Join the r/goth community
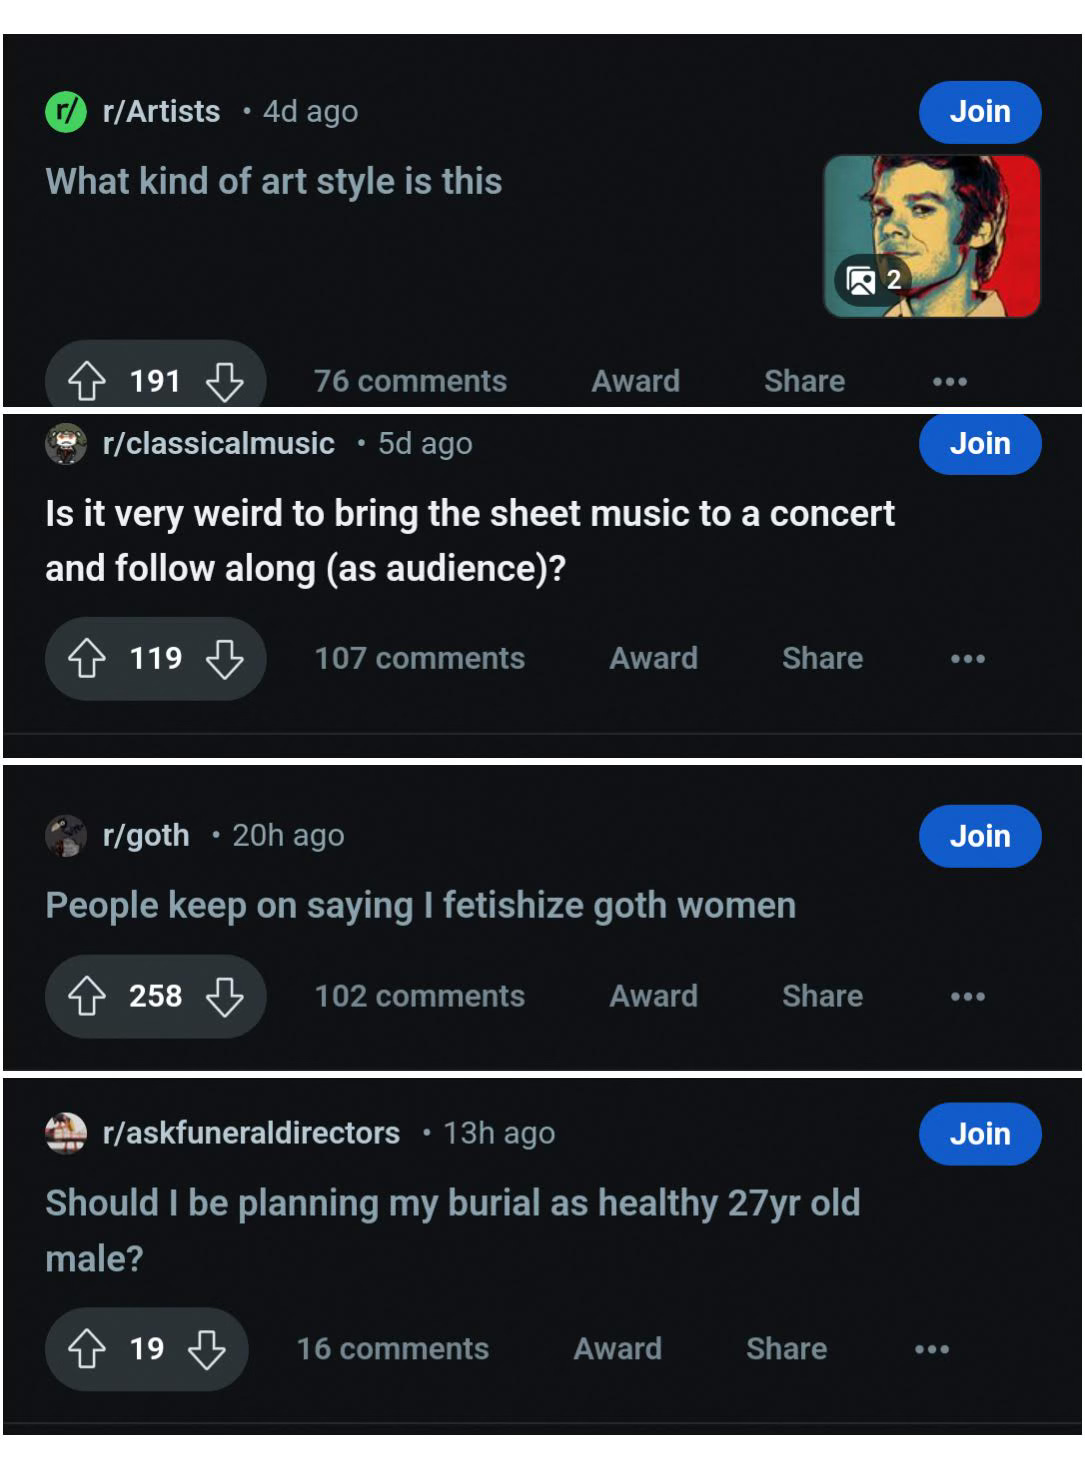1085x1466 pixels. point(980,835)
